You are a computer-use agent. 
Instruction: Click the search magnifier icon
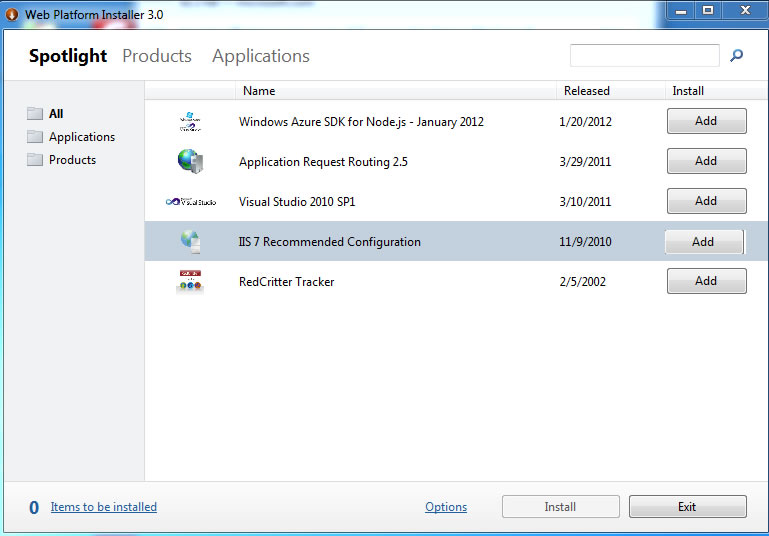[736, 55]
